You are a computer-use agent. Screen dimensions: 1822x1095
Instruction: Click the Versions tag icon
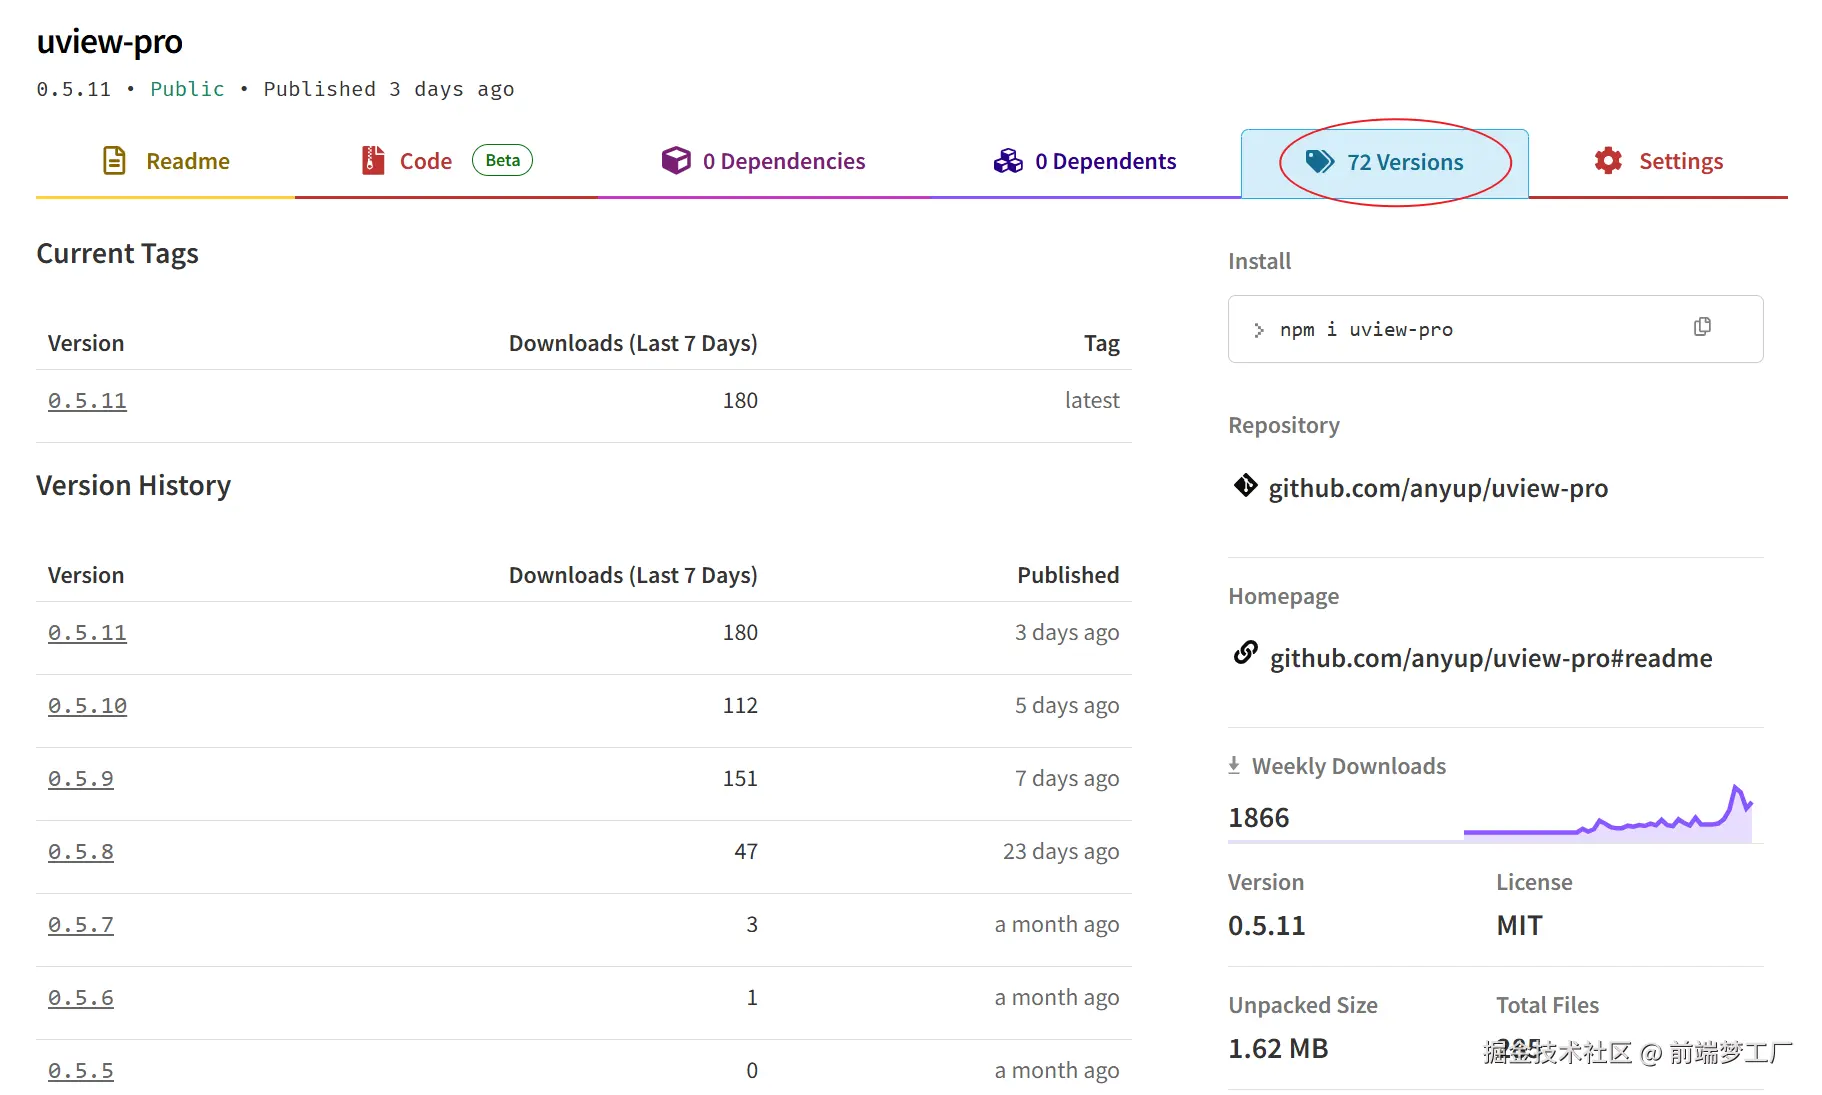tap(1320, 162)
